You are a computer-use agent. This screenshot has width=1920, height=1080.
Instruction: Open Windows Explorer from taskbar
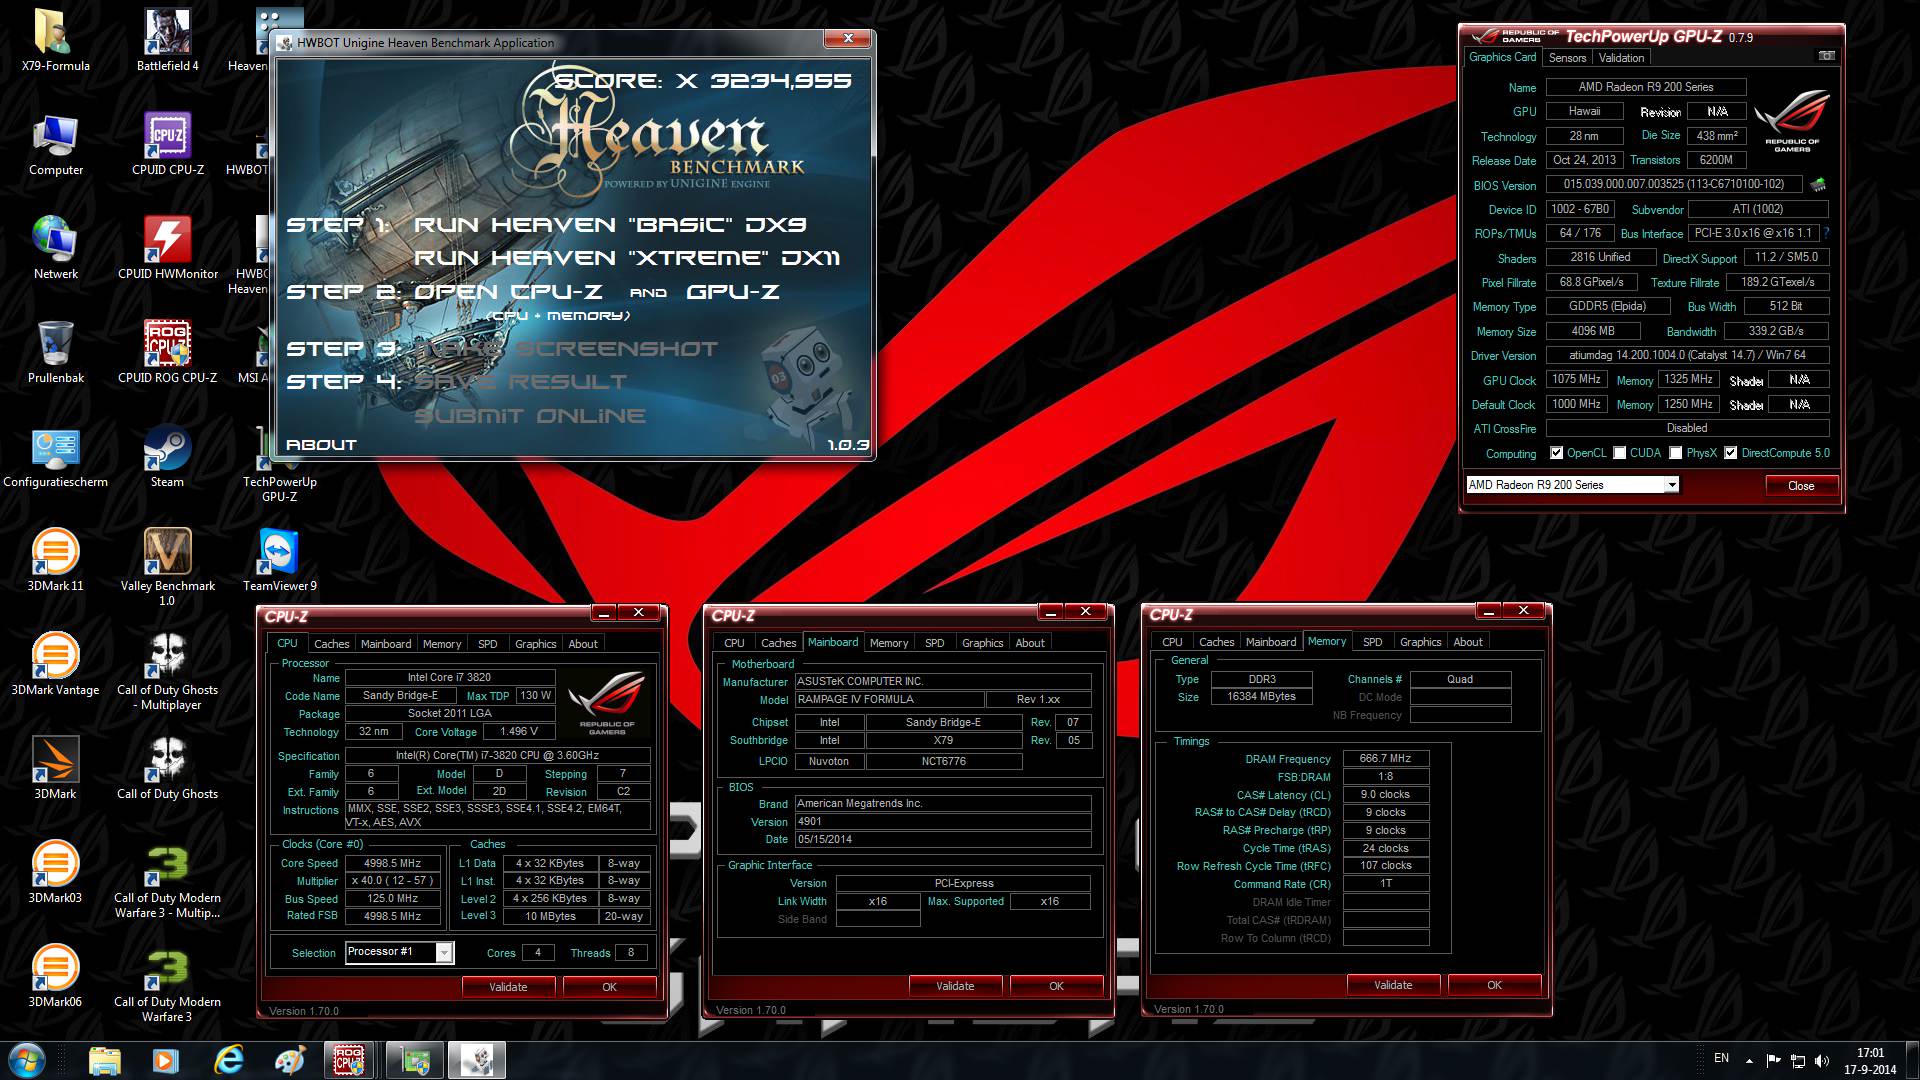pyautogui.click(x=105, y=1060)
